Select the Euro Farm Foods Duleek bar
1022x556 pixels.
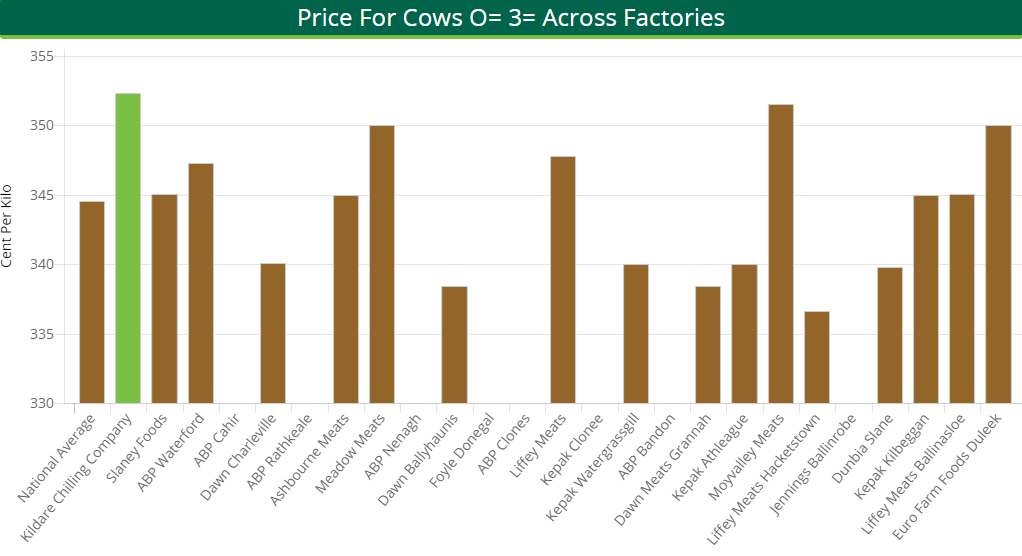(998, 264)
